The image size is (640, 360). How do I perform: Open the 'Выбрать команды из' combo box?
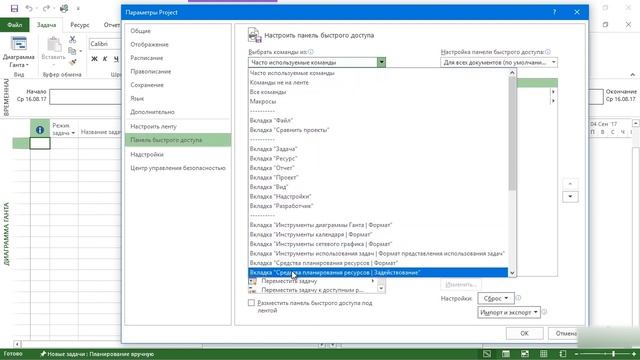click(317, 62)
